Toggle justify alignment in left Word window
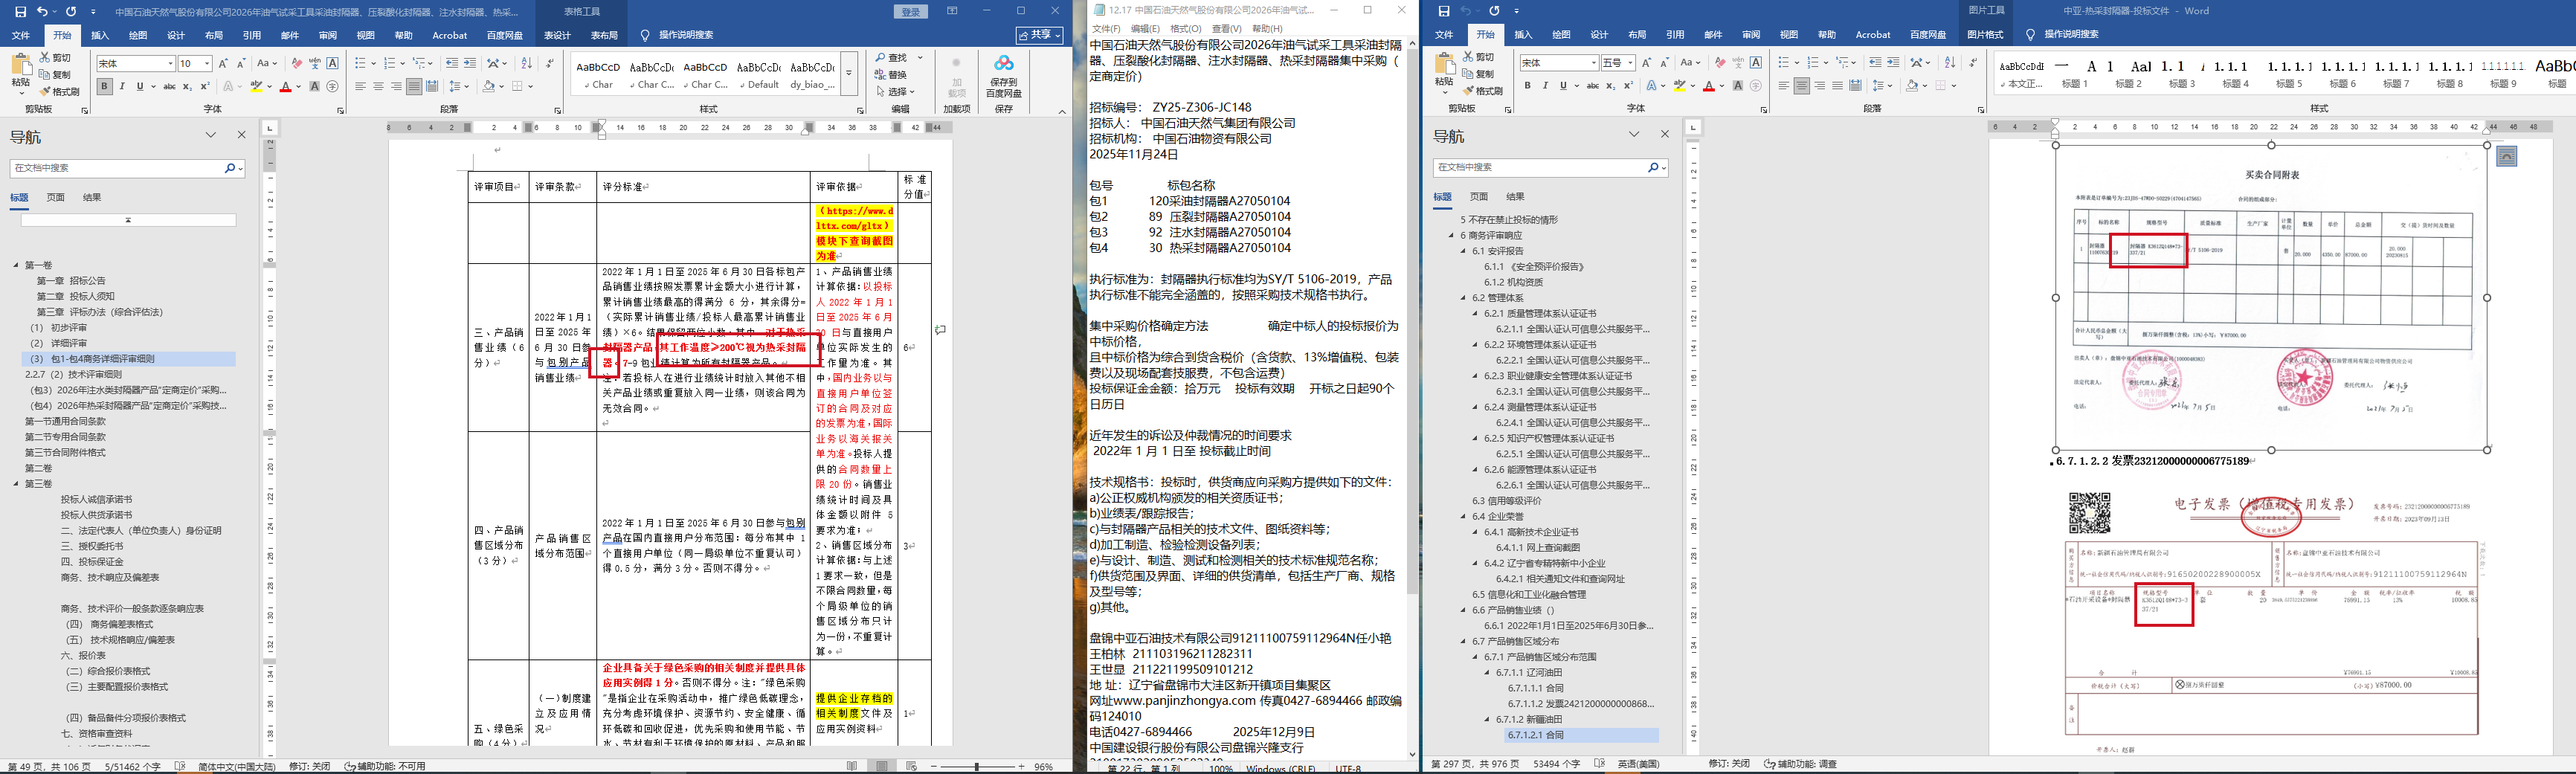 (x=415, y=87)
